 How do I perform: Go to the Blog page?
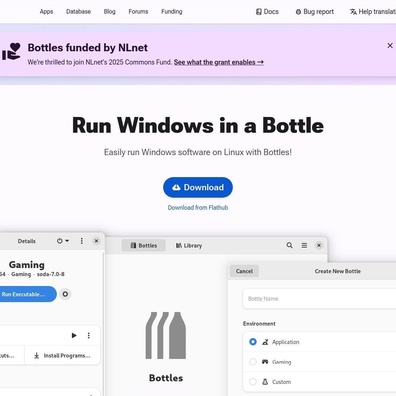pyautogui.click(x=109, y=12)
